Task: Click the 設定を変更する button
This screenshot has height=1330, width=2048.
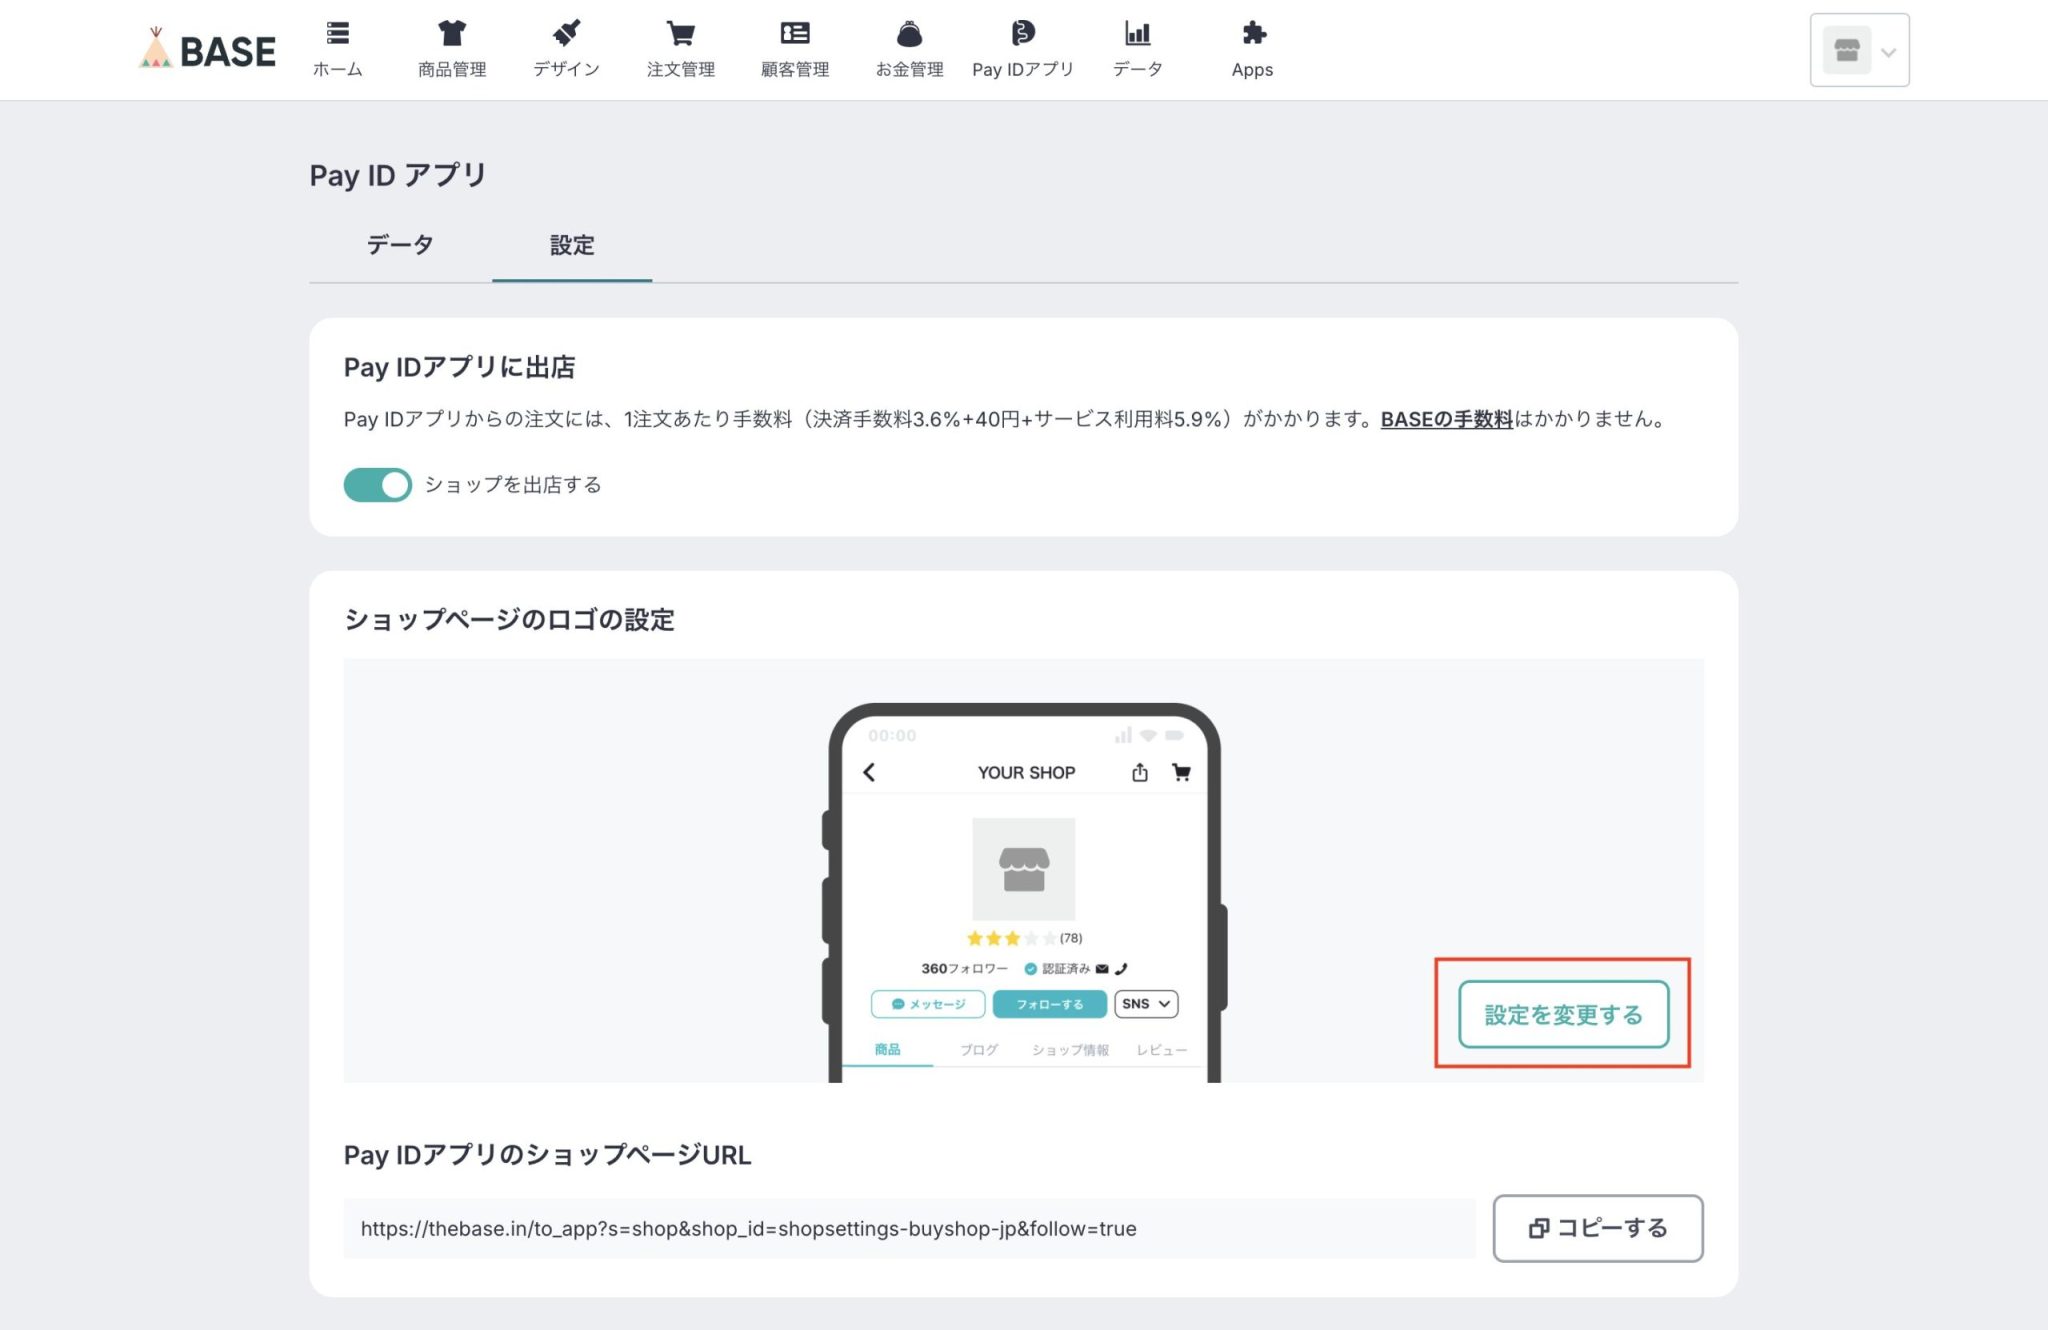Action: [1562, 1014]
